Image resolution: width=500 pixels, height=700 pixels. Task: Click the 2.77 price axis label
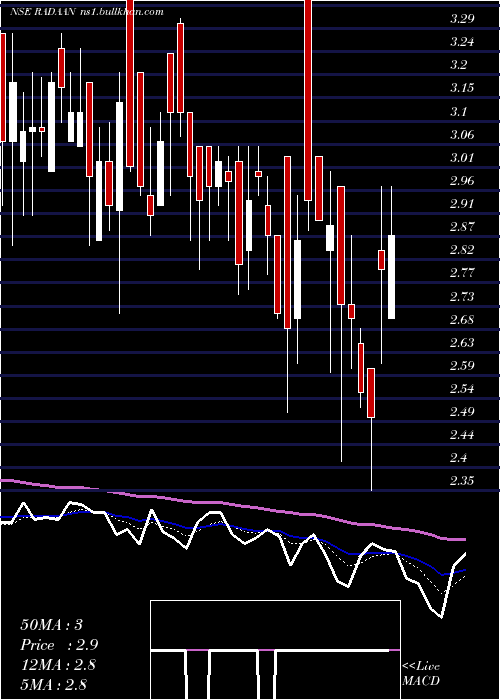[x=462, y=273]
